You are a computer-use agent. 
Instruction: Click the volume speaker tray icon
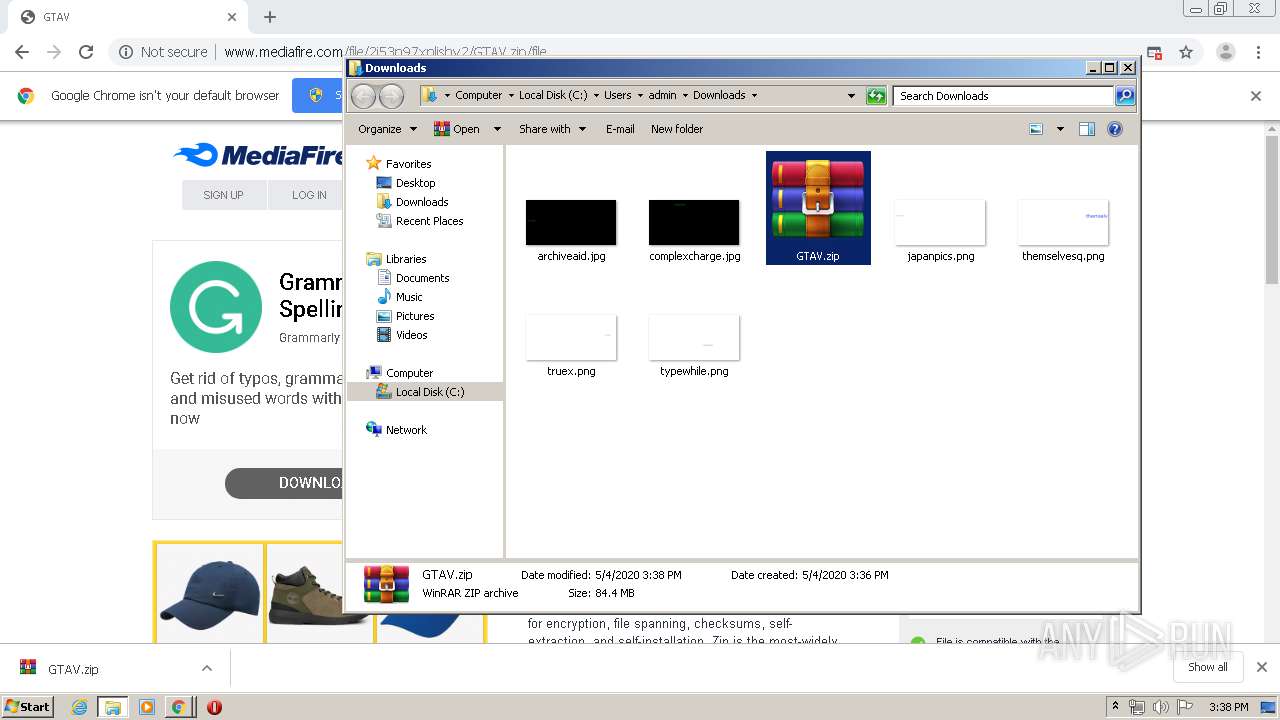1160,707
